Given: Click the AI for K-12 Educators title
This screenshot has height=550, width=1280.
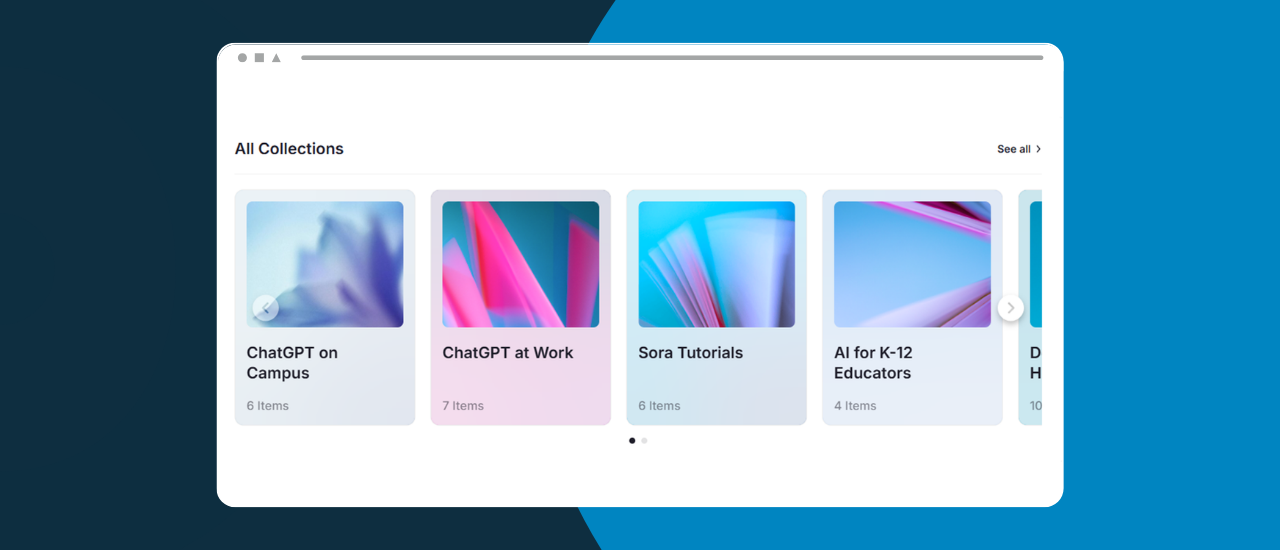Looking at the screenshot, I should point(873,363).
